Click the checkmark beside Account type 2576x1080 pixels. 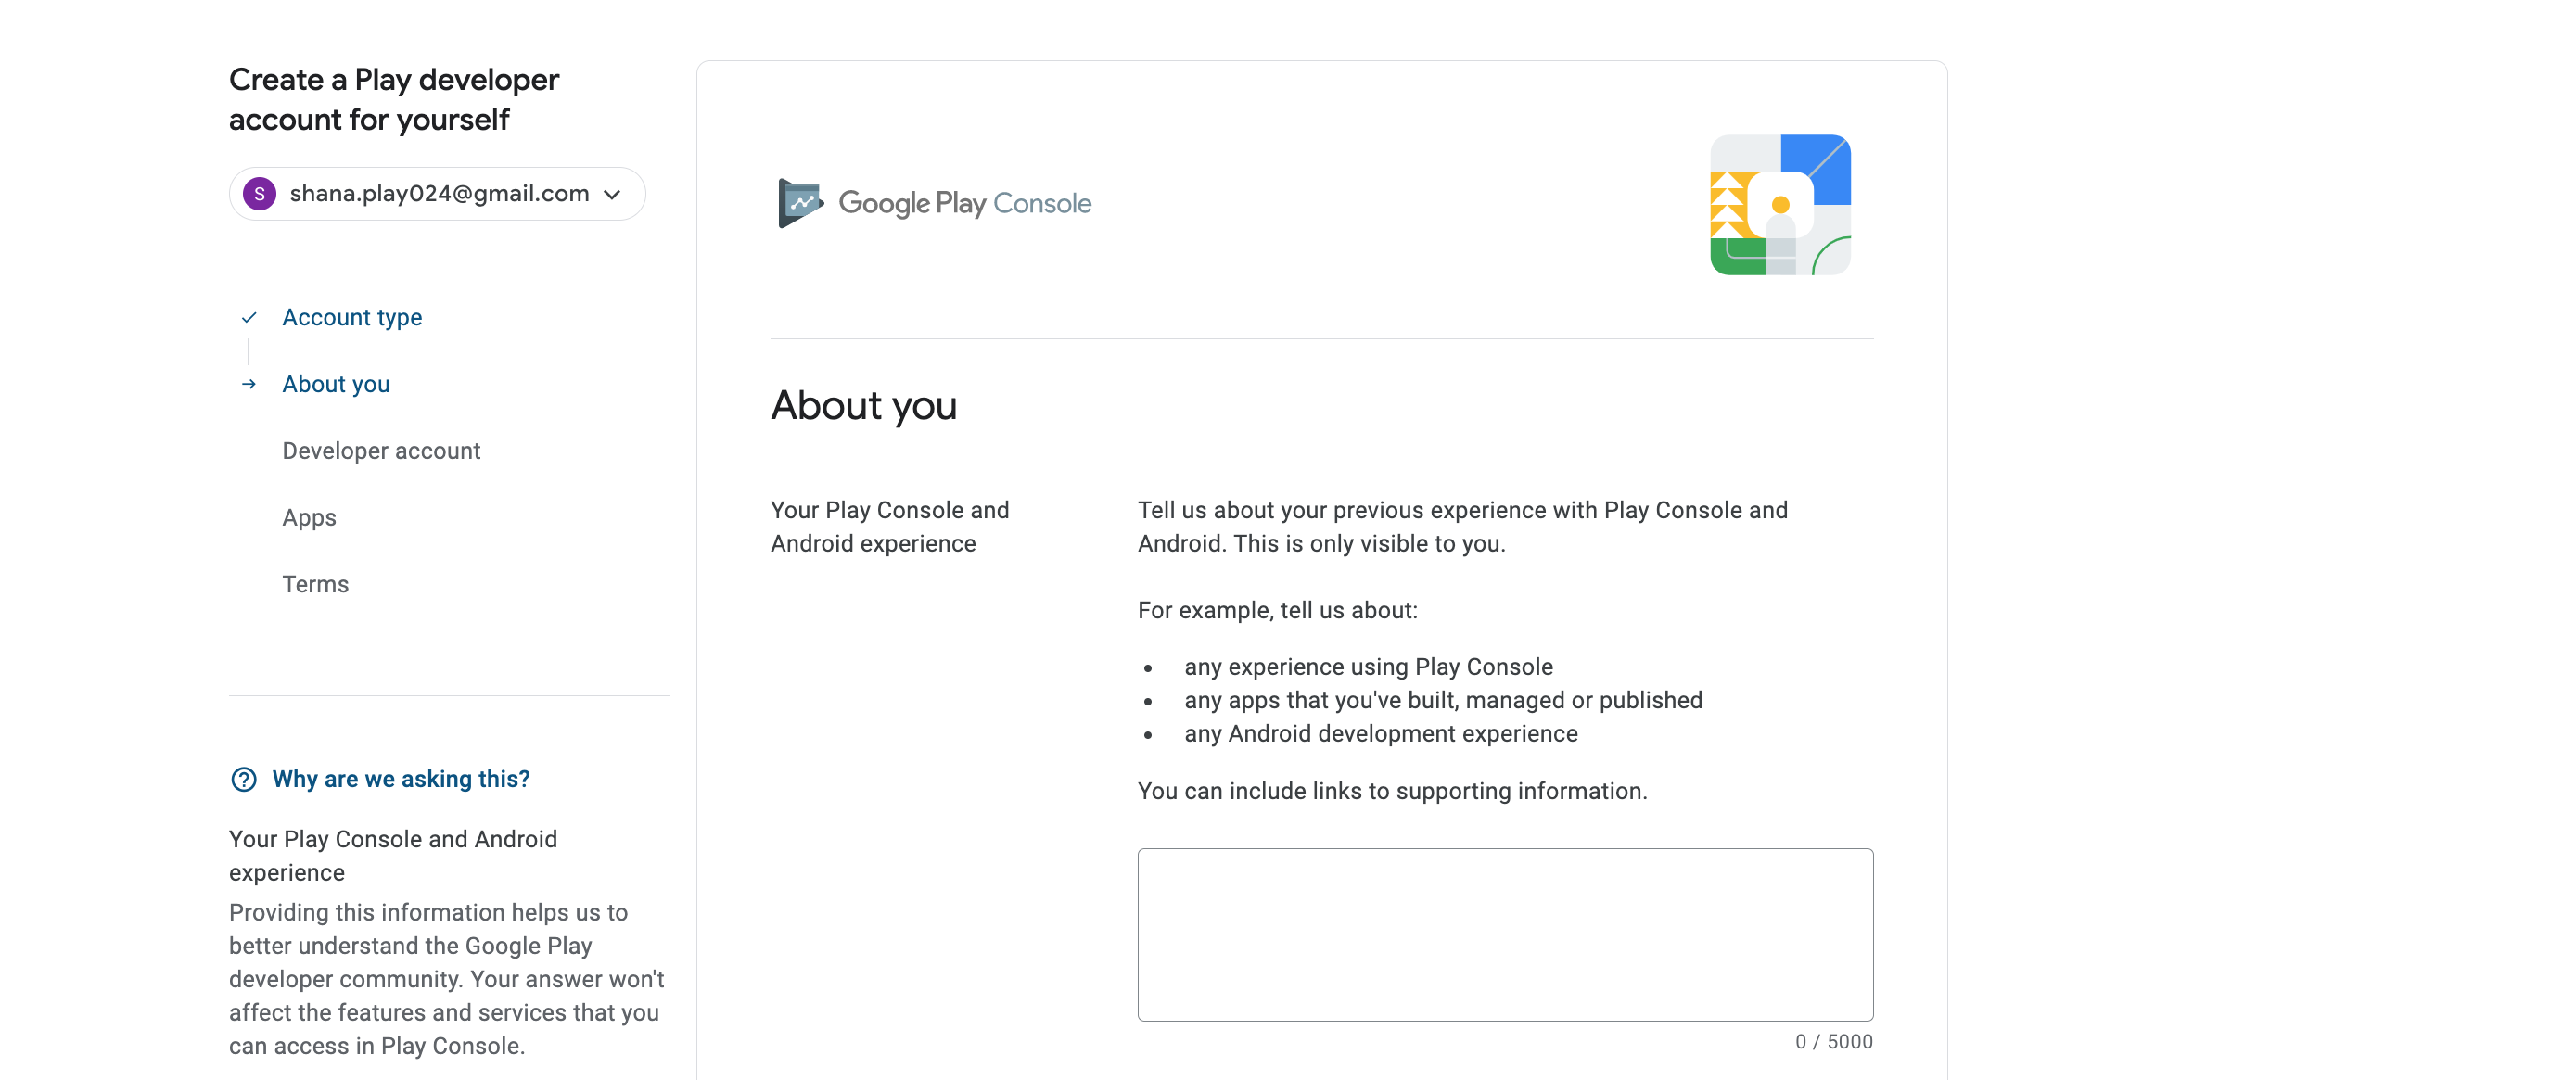(249, 318)
